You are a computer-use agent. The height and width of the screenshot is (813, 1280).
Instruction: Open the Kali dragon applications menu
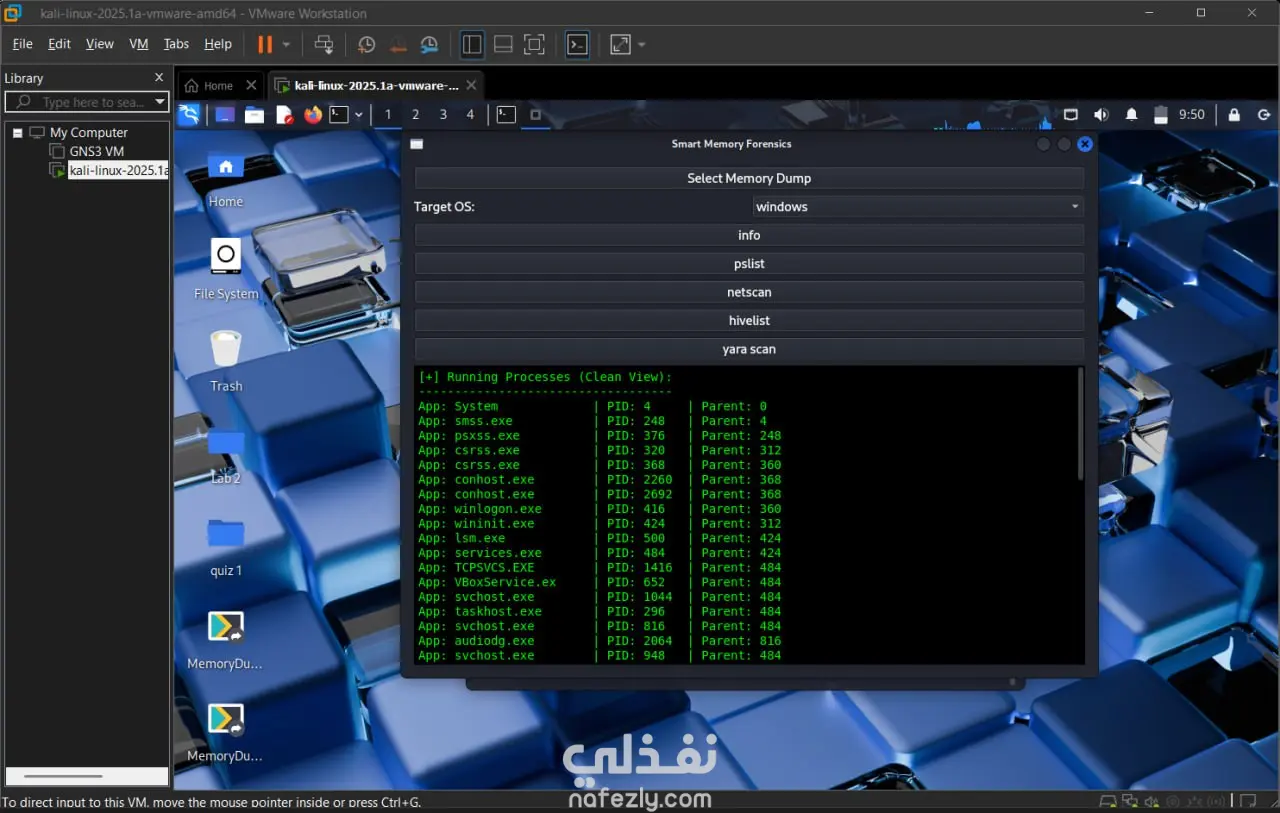(x=189, y=115)
